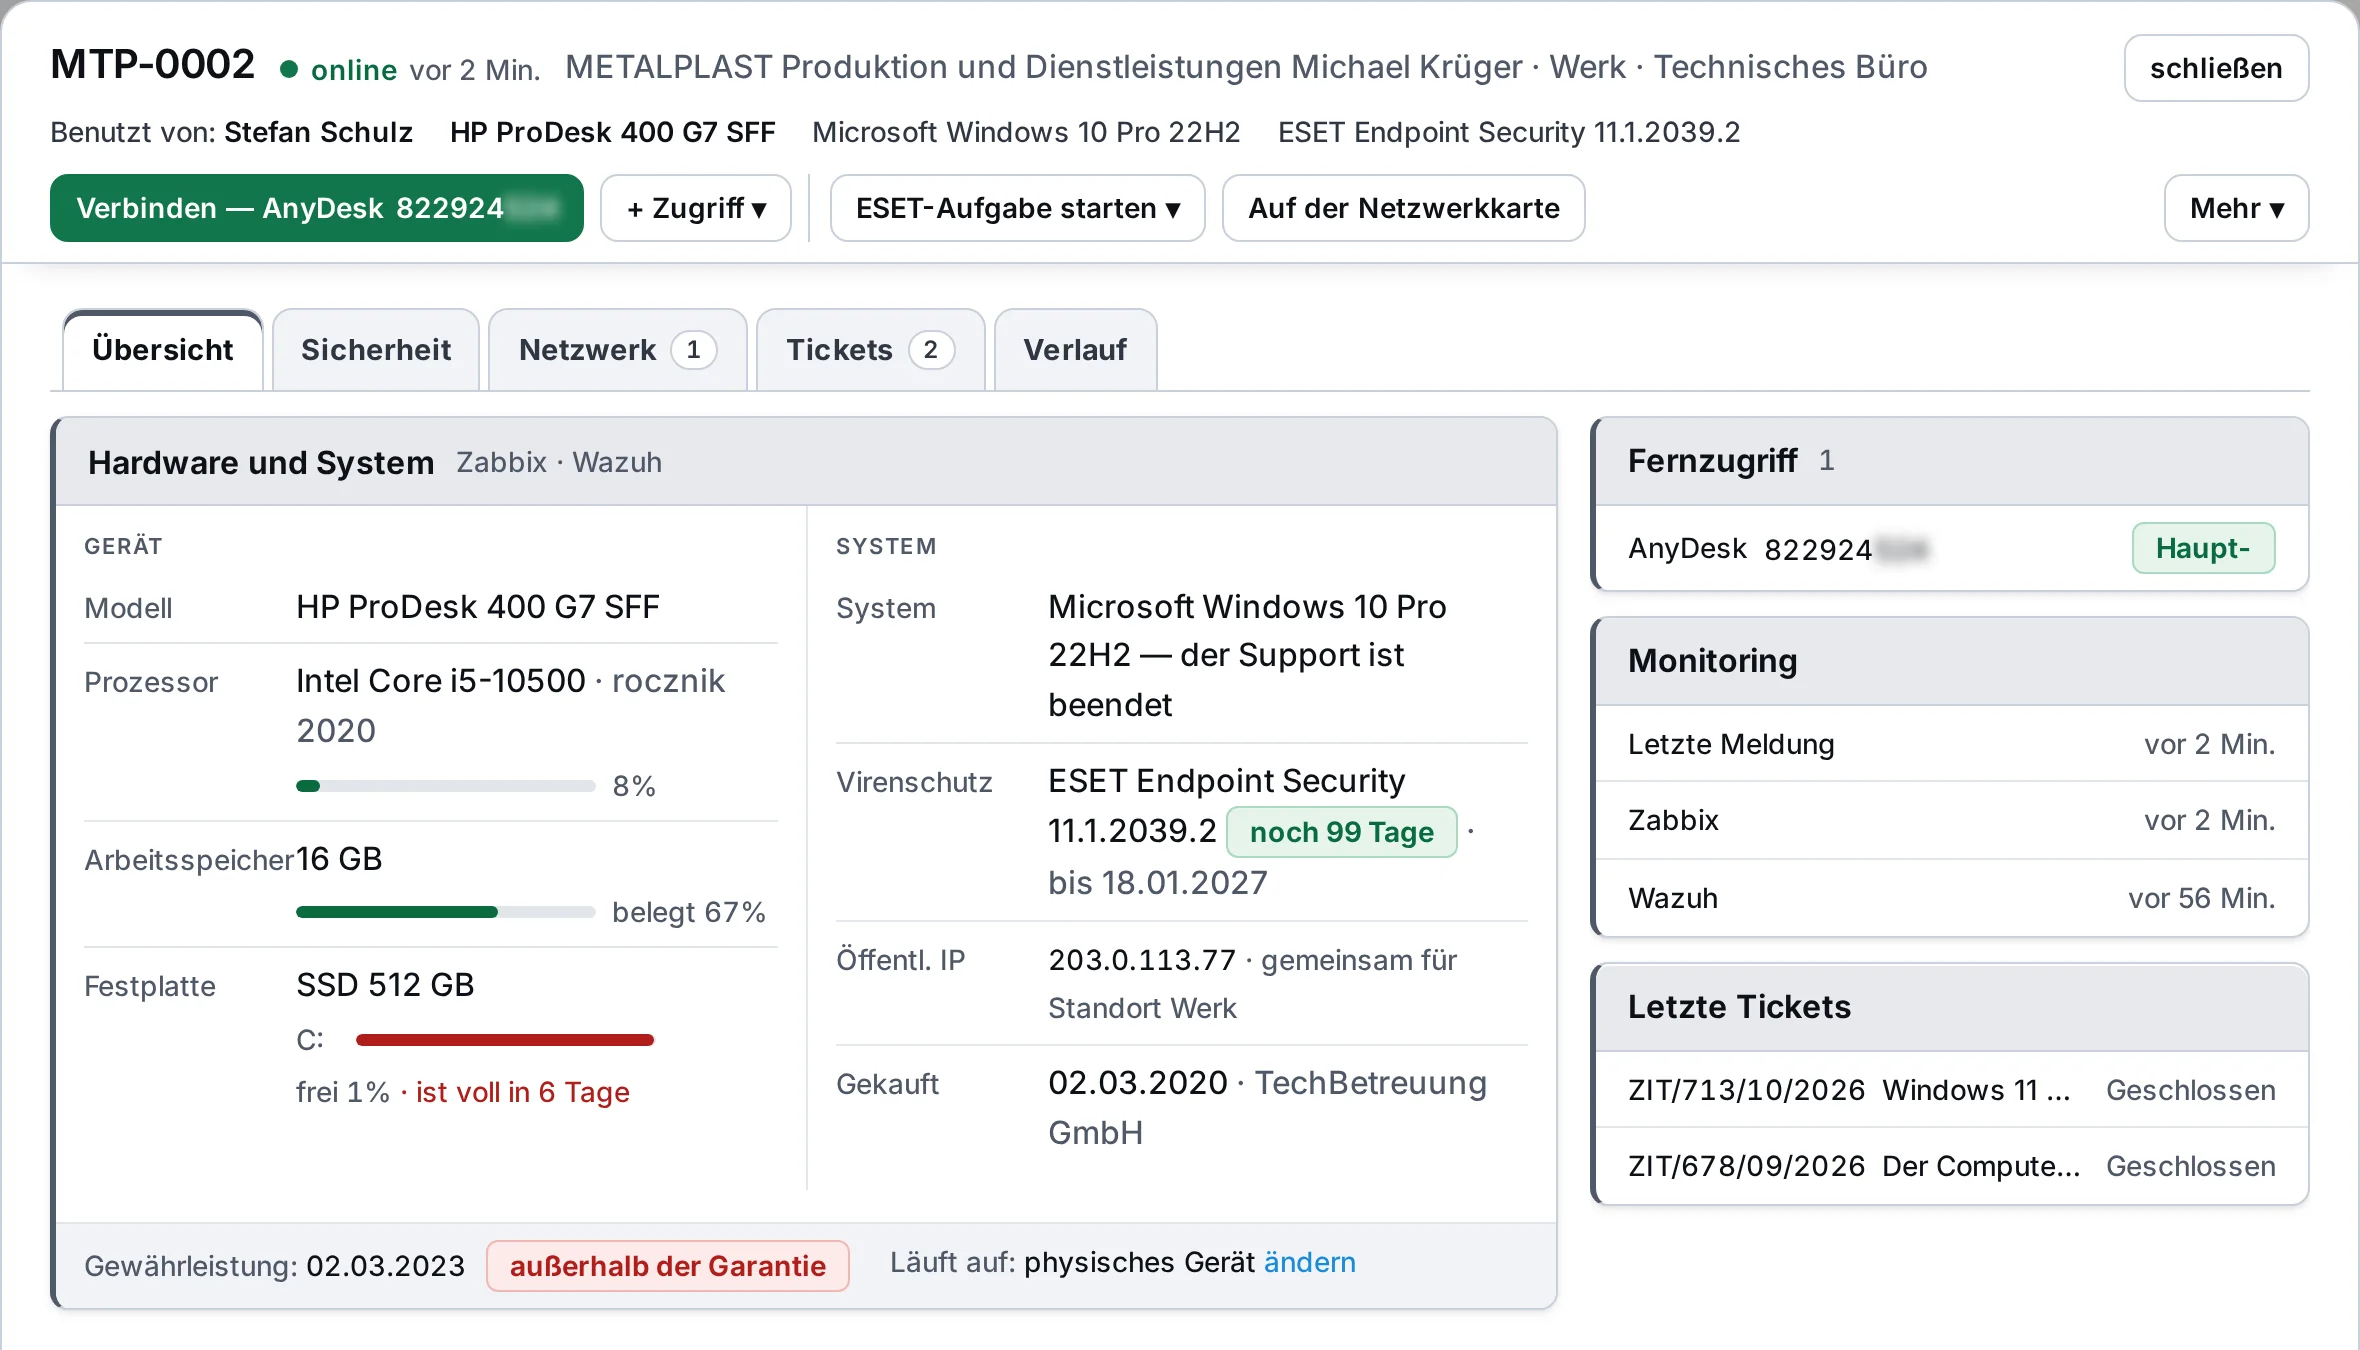Switch to the Netzwerk tab
Viewport: 2360px width, 1350px height.
coord(617,350)
